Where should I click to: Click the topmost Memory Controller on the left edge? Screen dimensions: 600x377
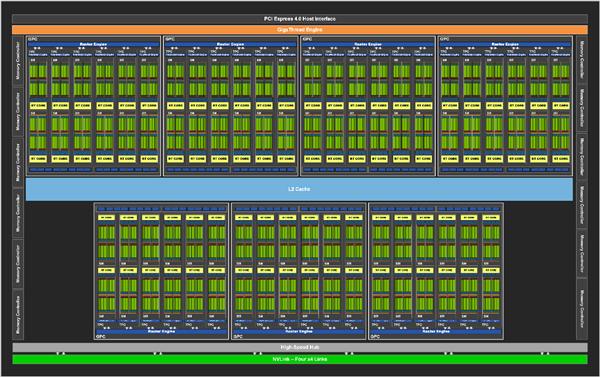tap(18, 61)
